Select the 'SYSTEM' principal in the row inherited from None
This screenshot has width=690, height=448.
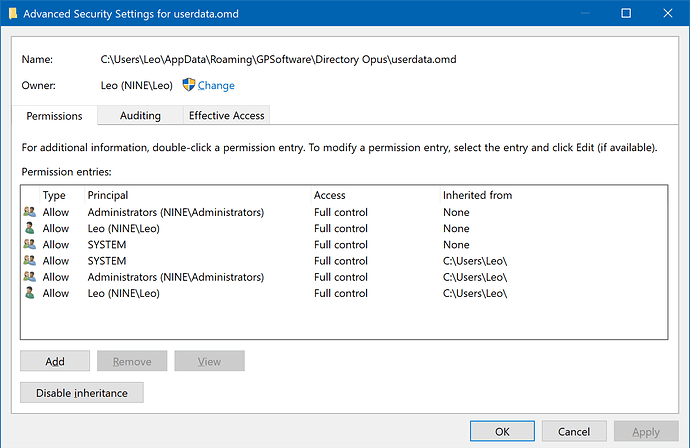pyautogui.click(x=107, y=245)
